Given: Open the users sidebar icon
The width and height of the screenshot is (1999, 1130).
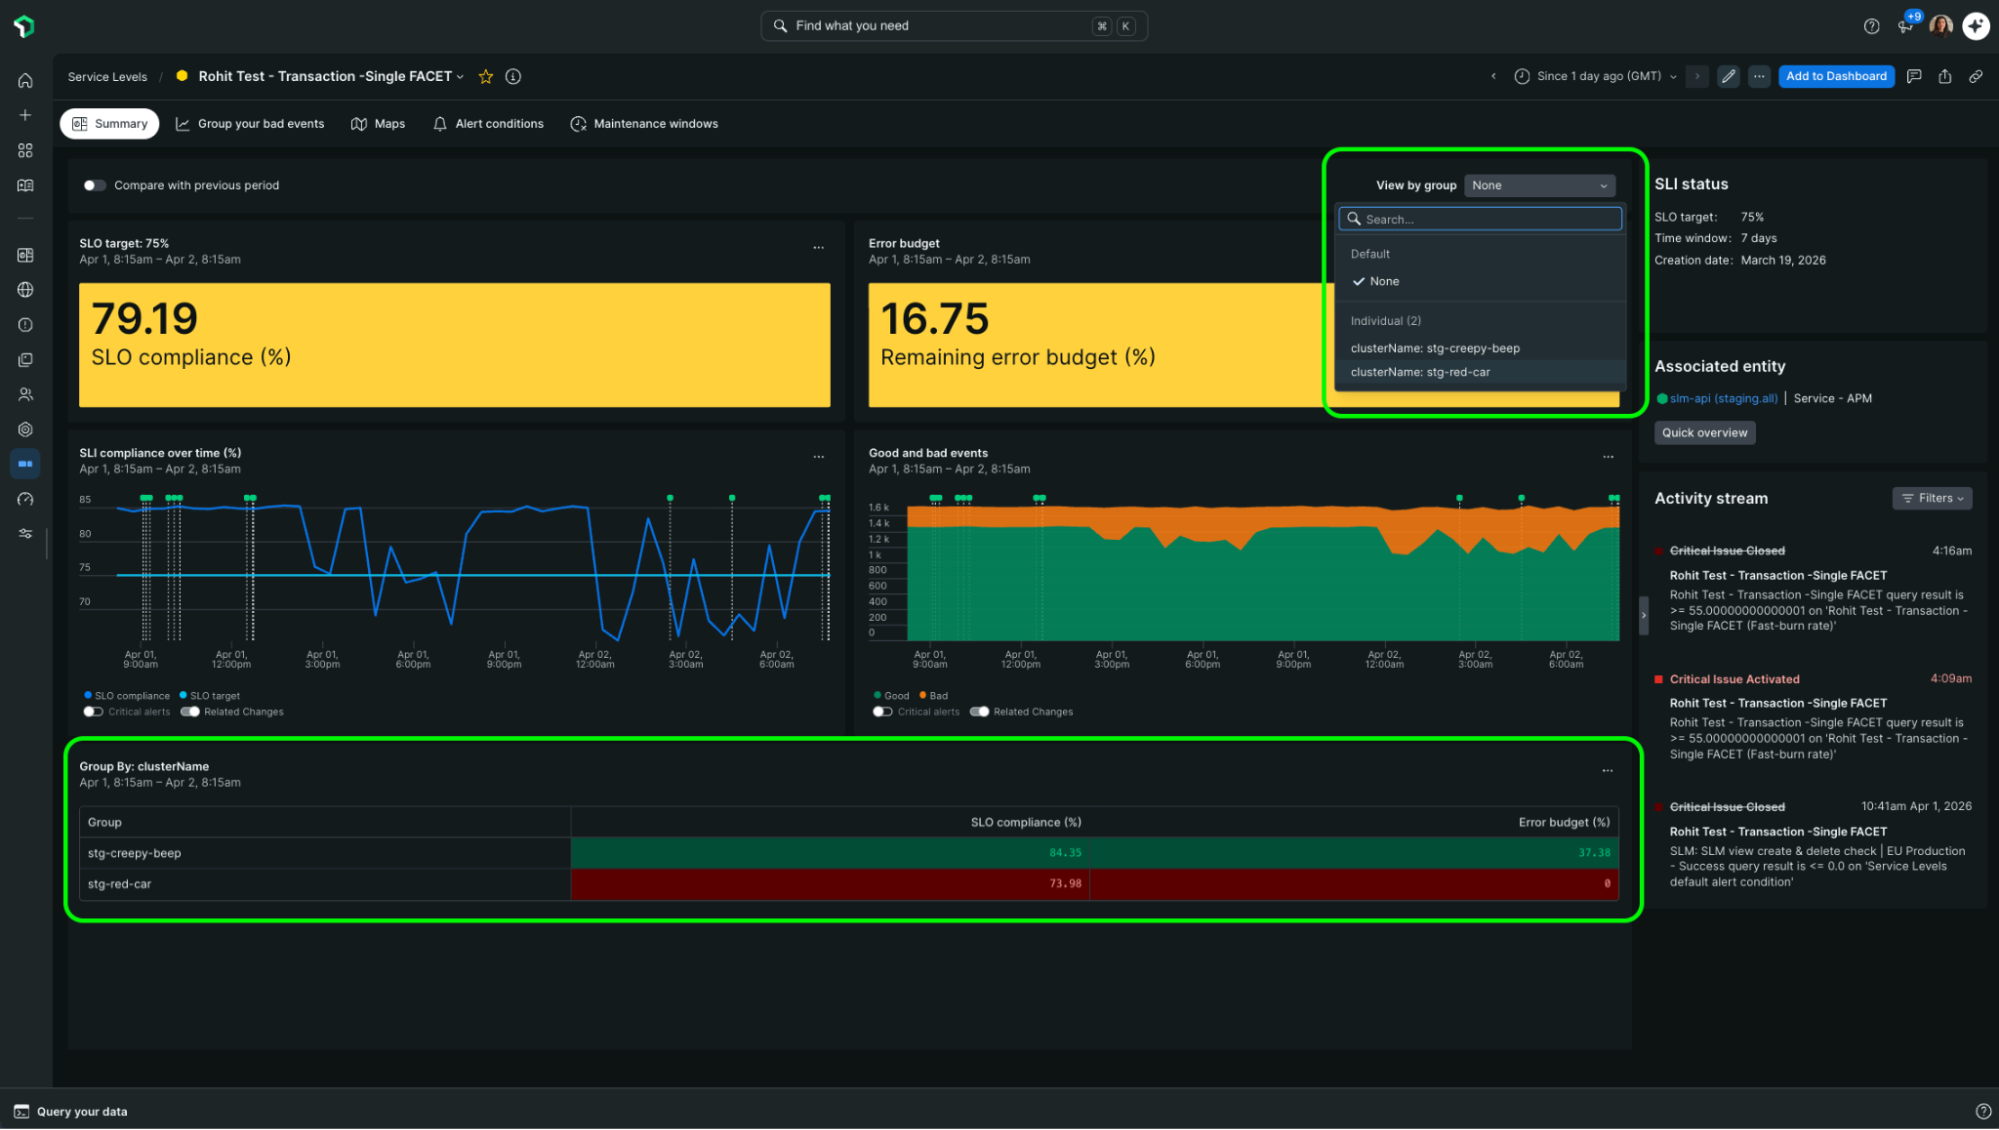Looking at the screenshot, I should click(25, 395).
